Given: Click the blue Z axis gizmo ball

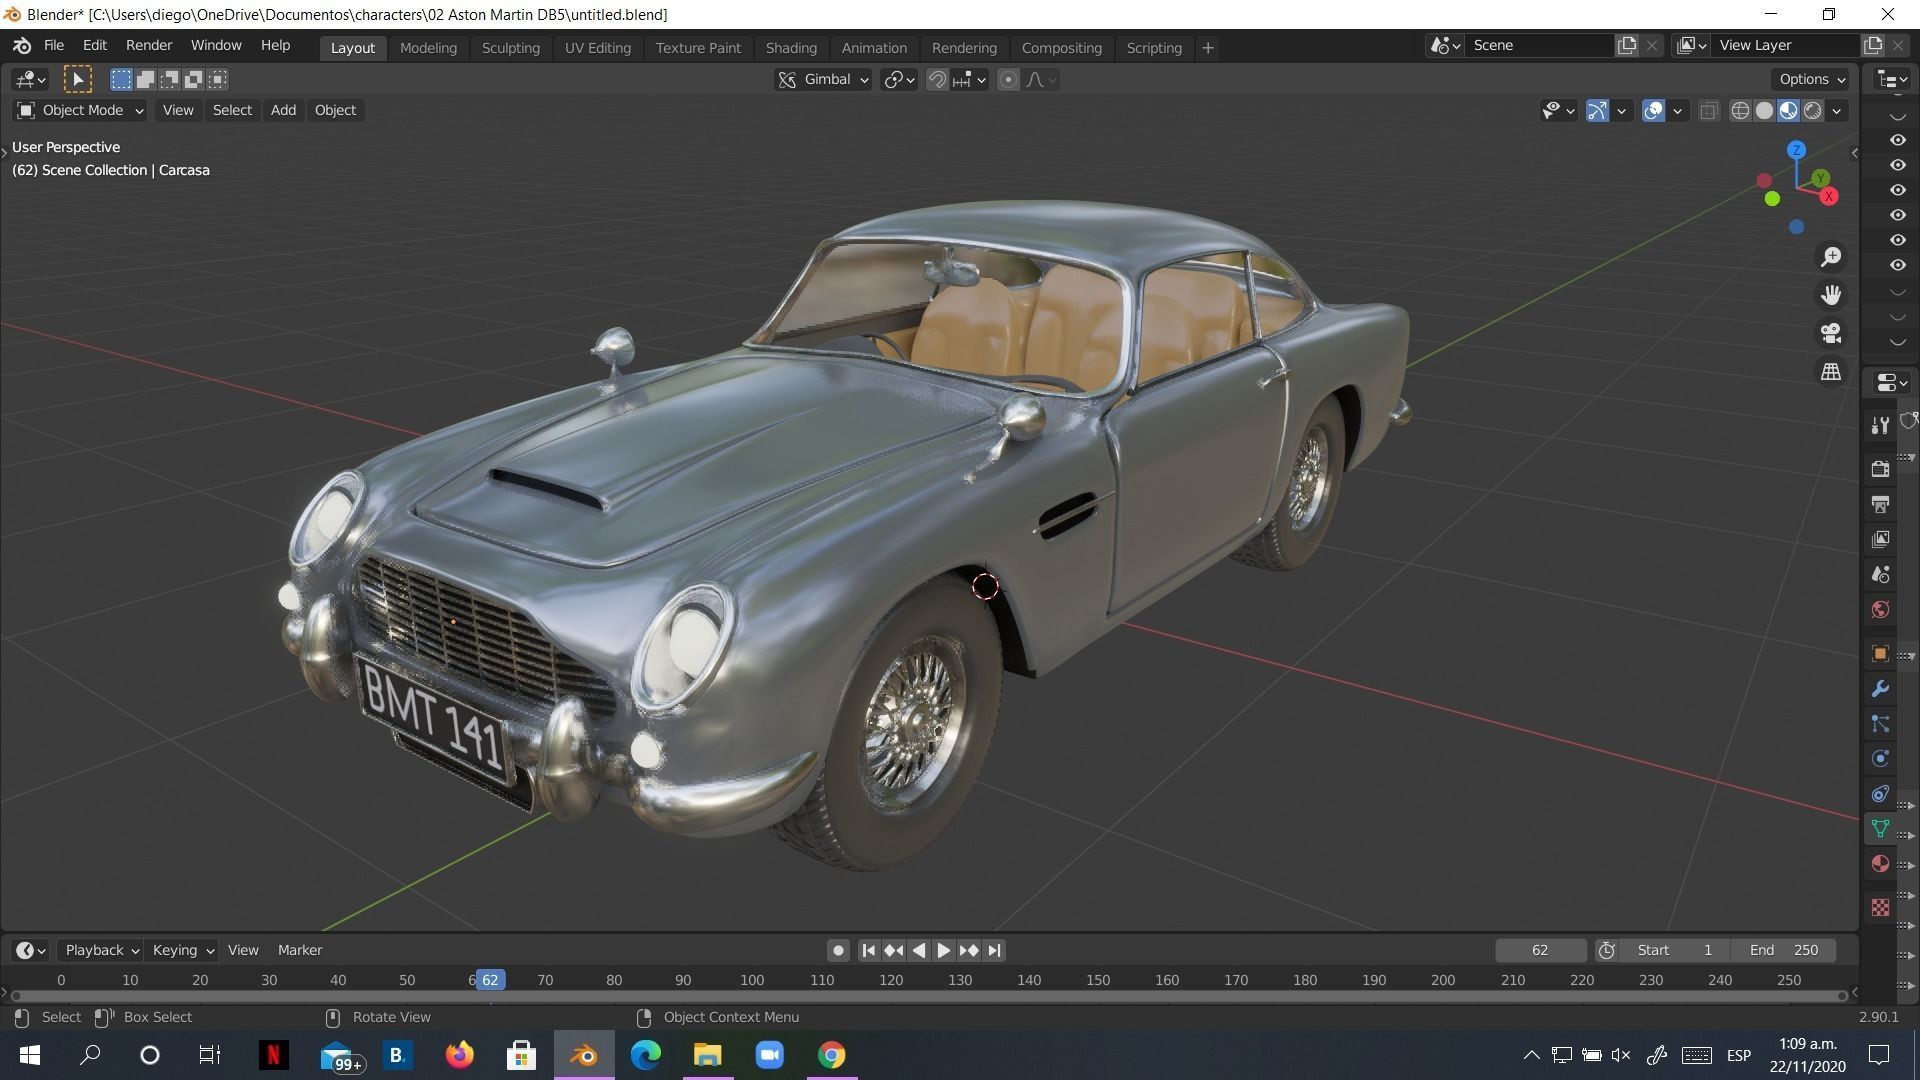Looking at the screenshot, I should [x=1796, y=150].
